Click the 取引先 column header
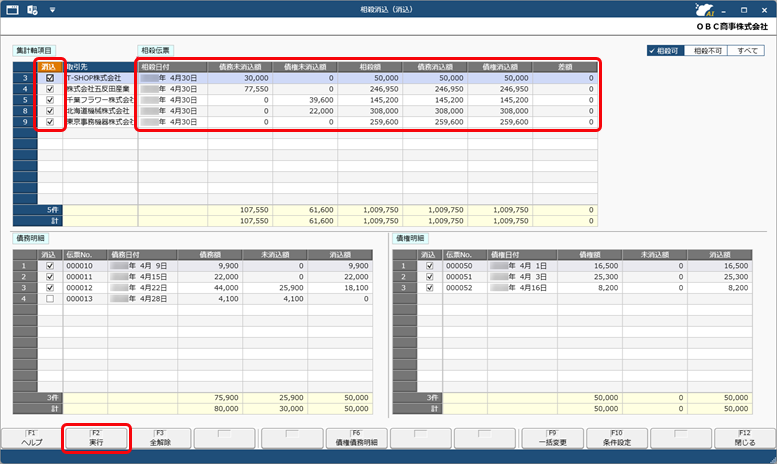 click(x=100, y=66)
